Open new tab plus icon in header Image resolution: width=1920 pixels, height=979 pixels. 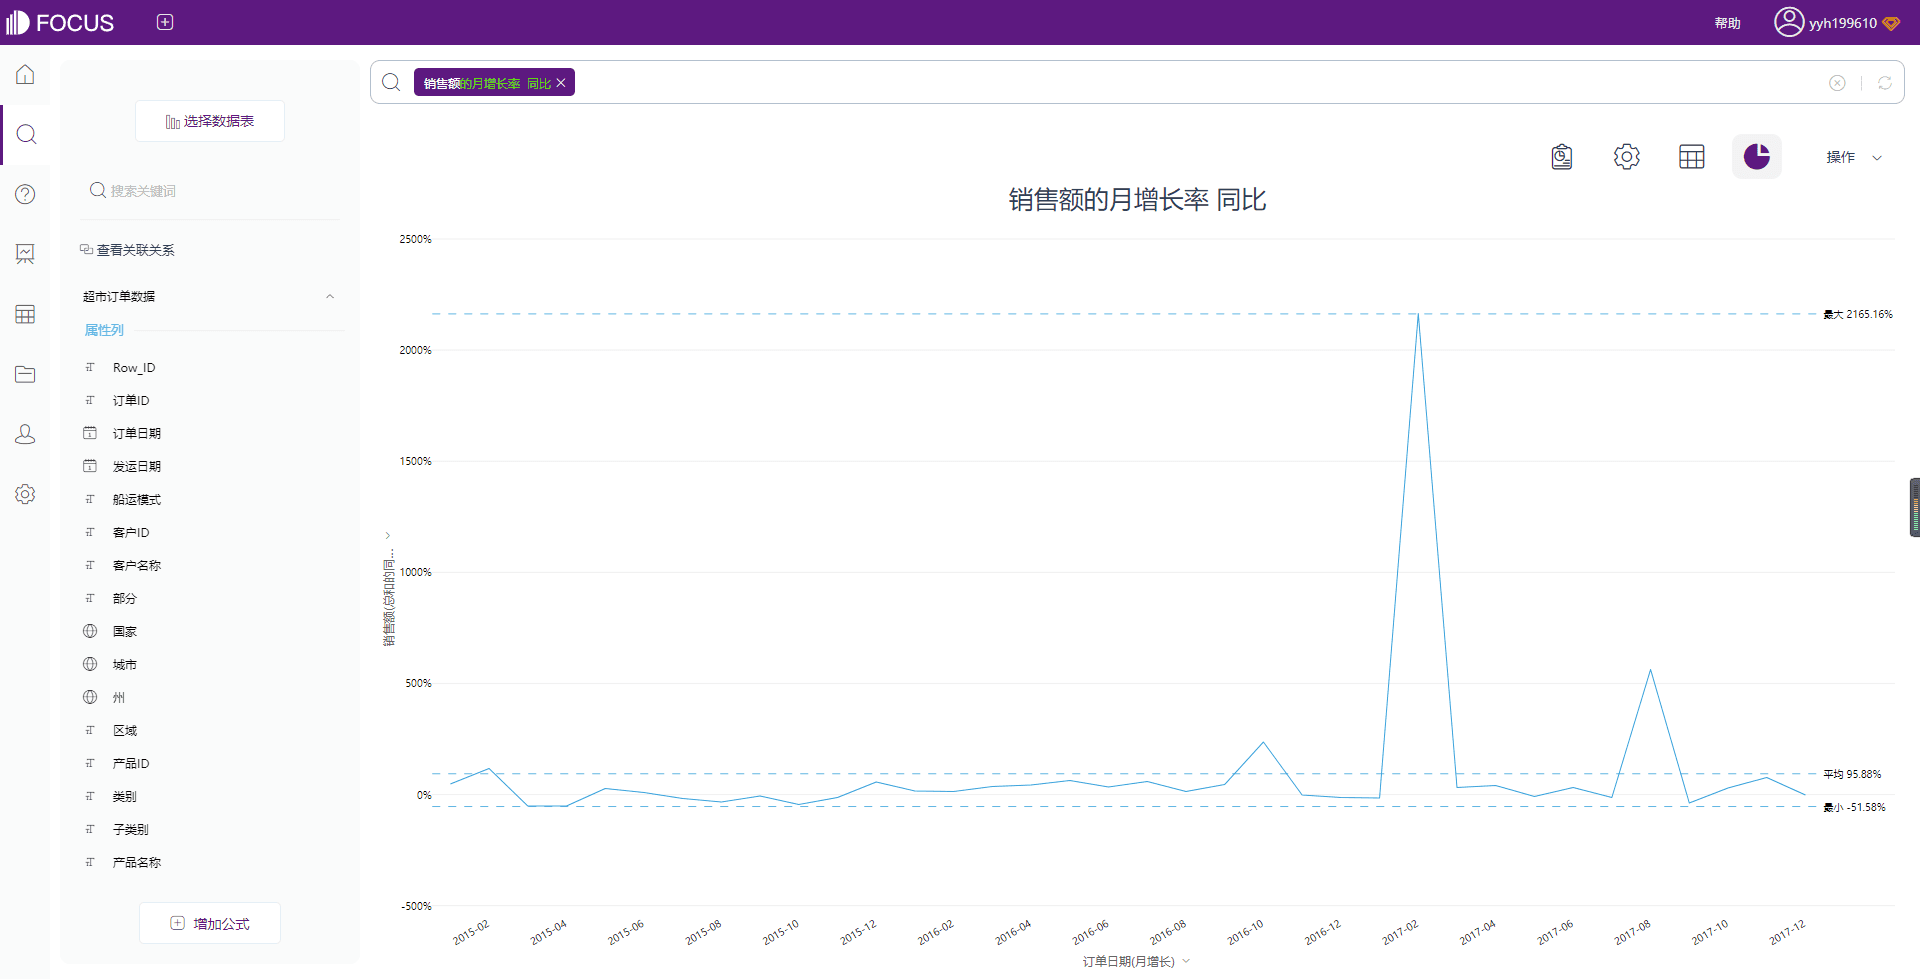click(x=165, y=22)
